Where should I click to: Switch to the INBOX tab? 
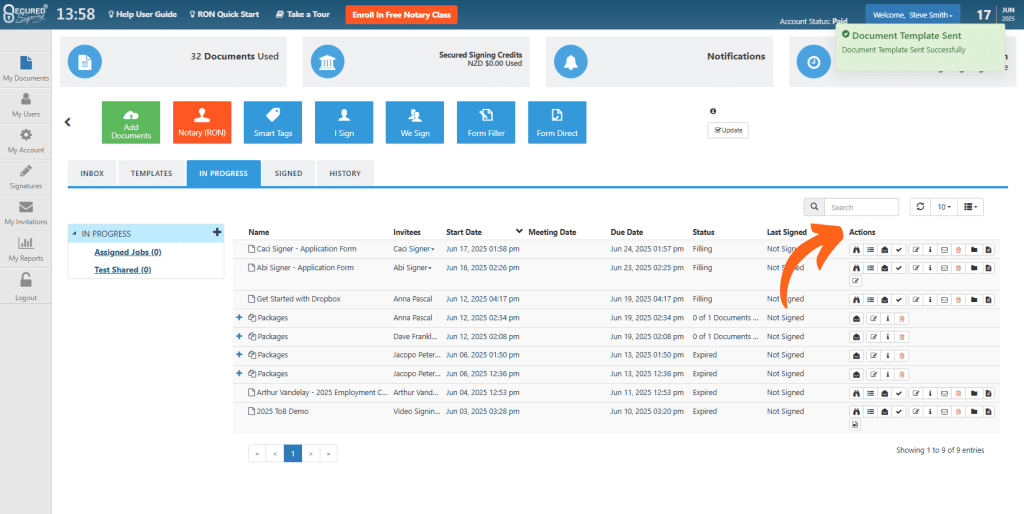coord(92,174)
